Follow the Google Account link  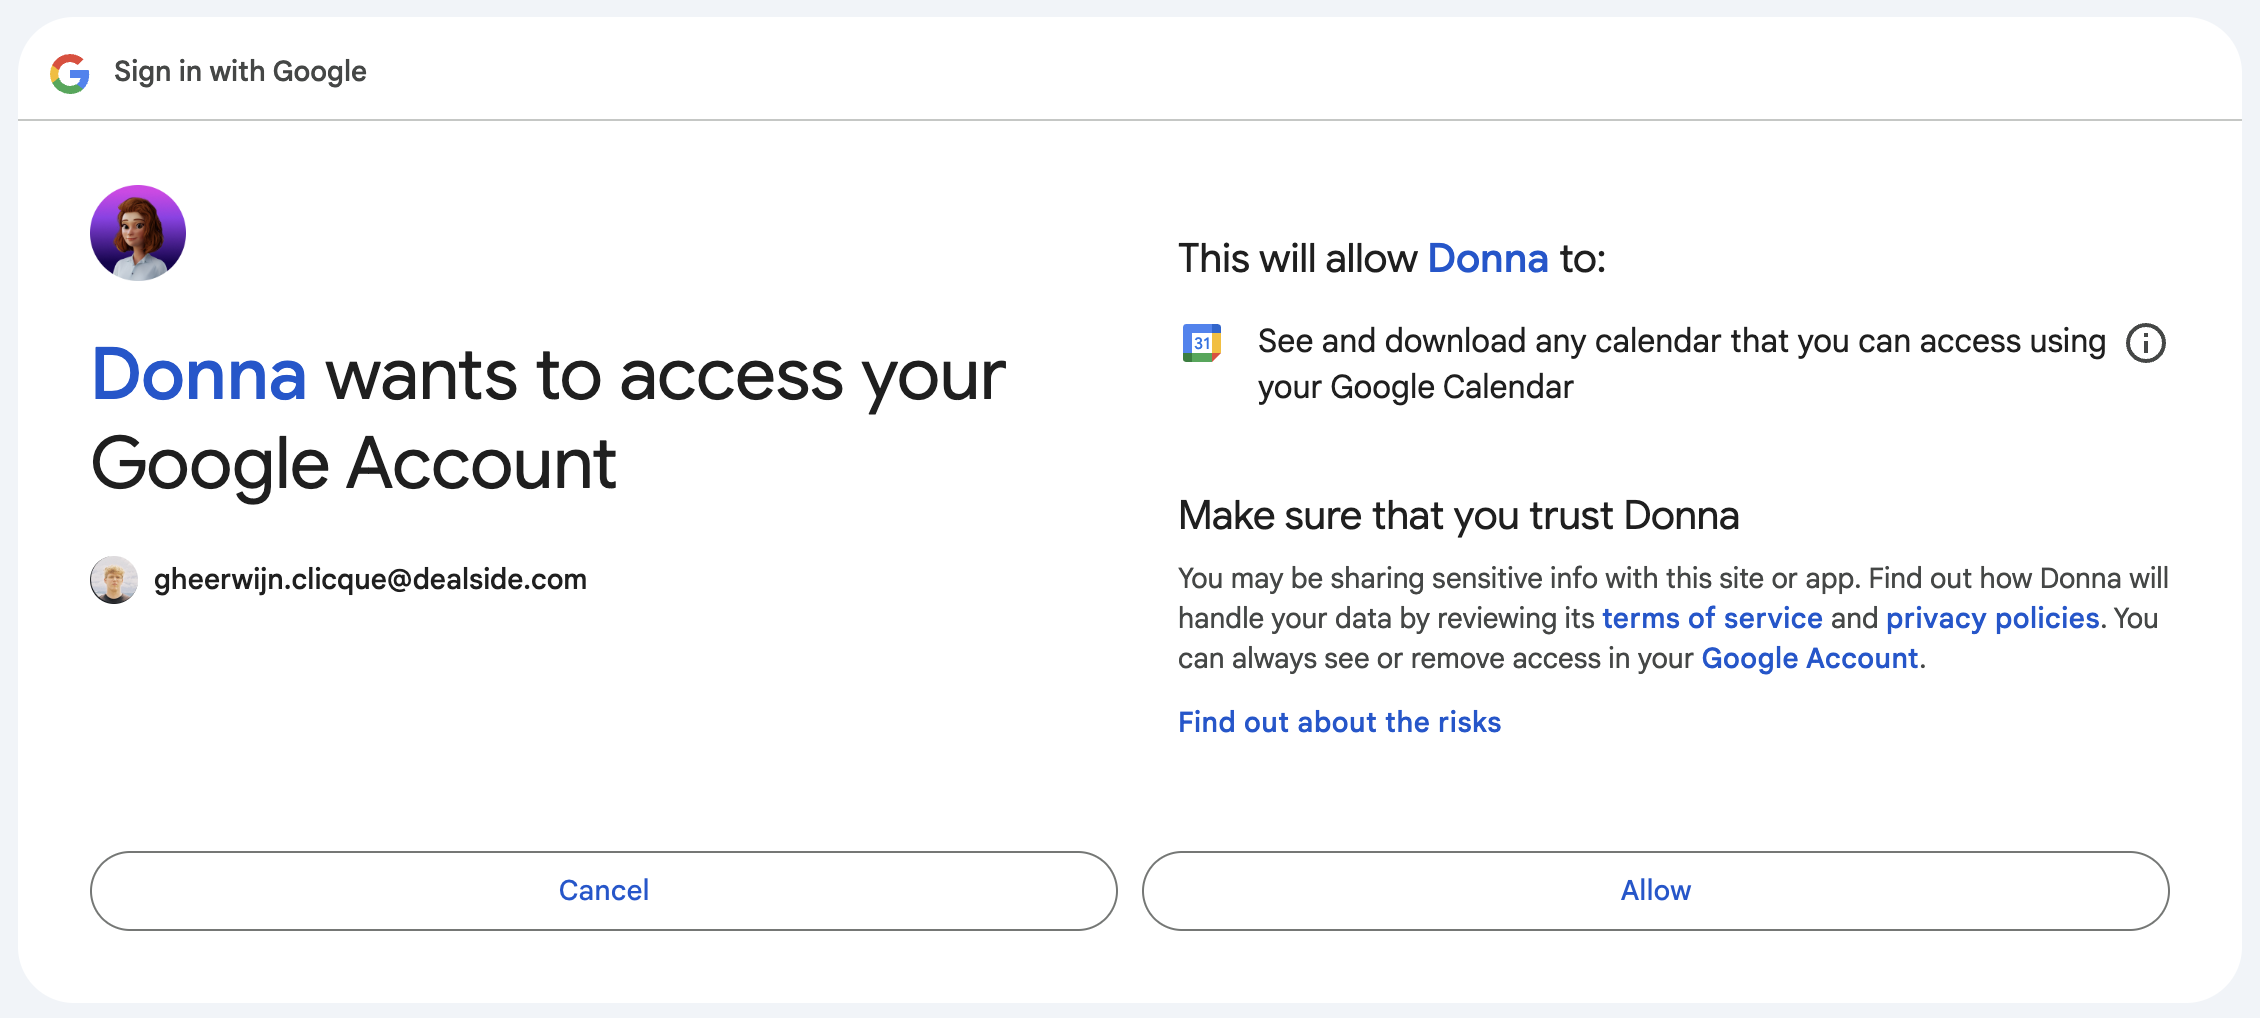point(1809,658)
